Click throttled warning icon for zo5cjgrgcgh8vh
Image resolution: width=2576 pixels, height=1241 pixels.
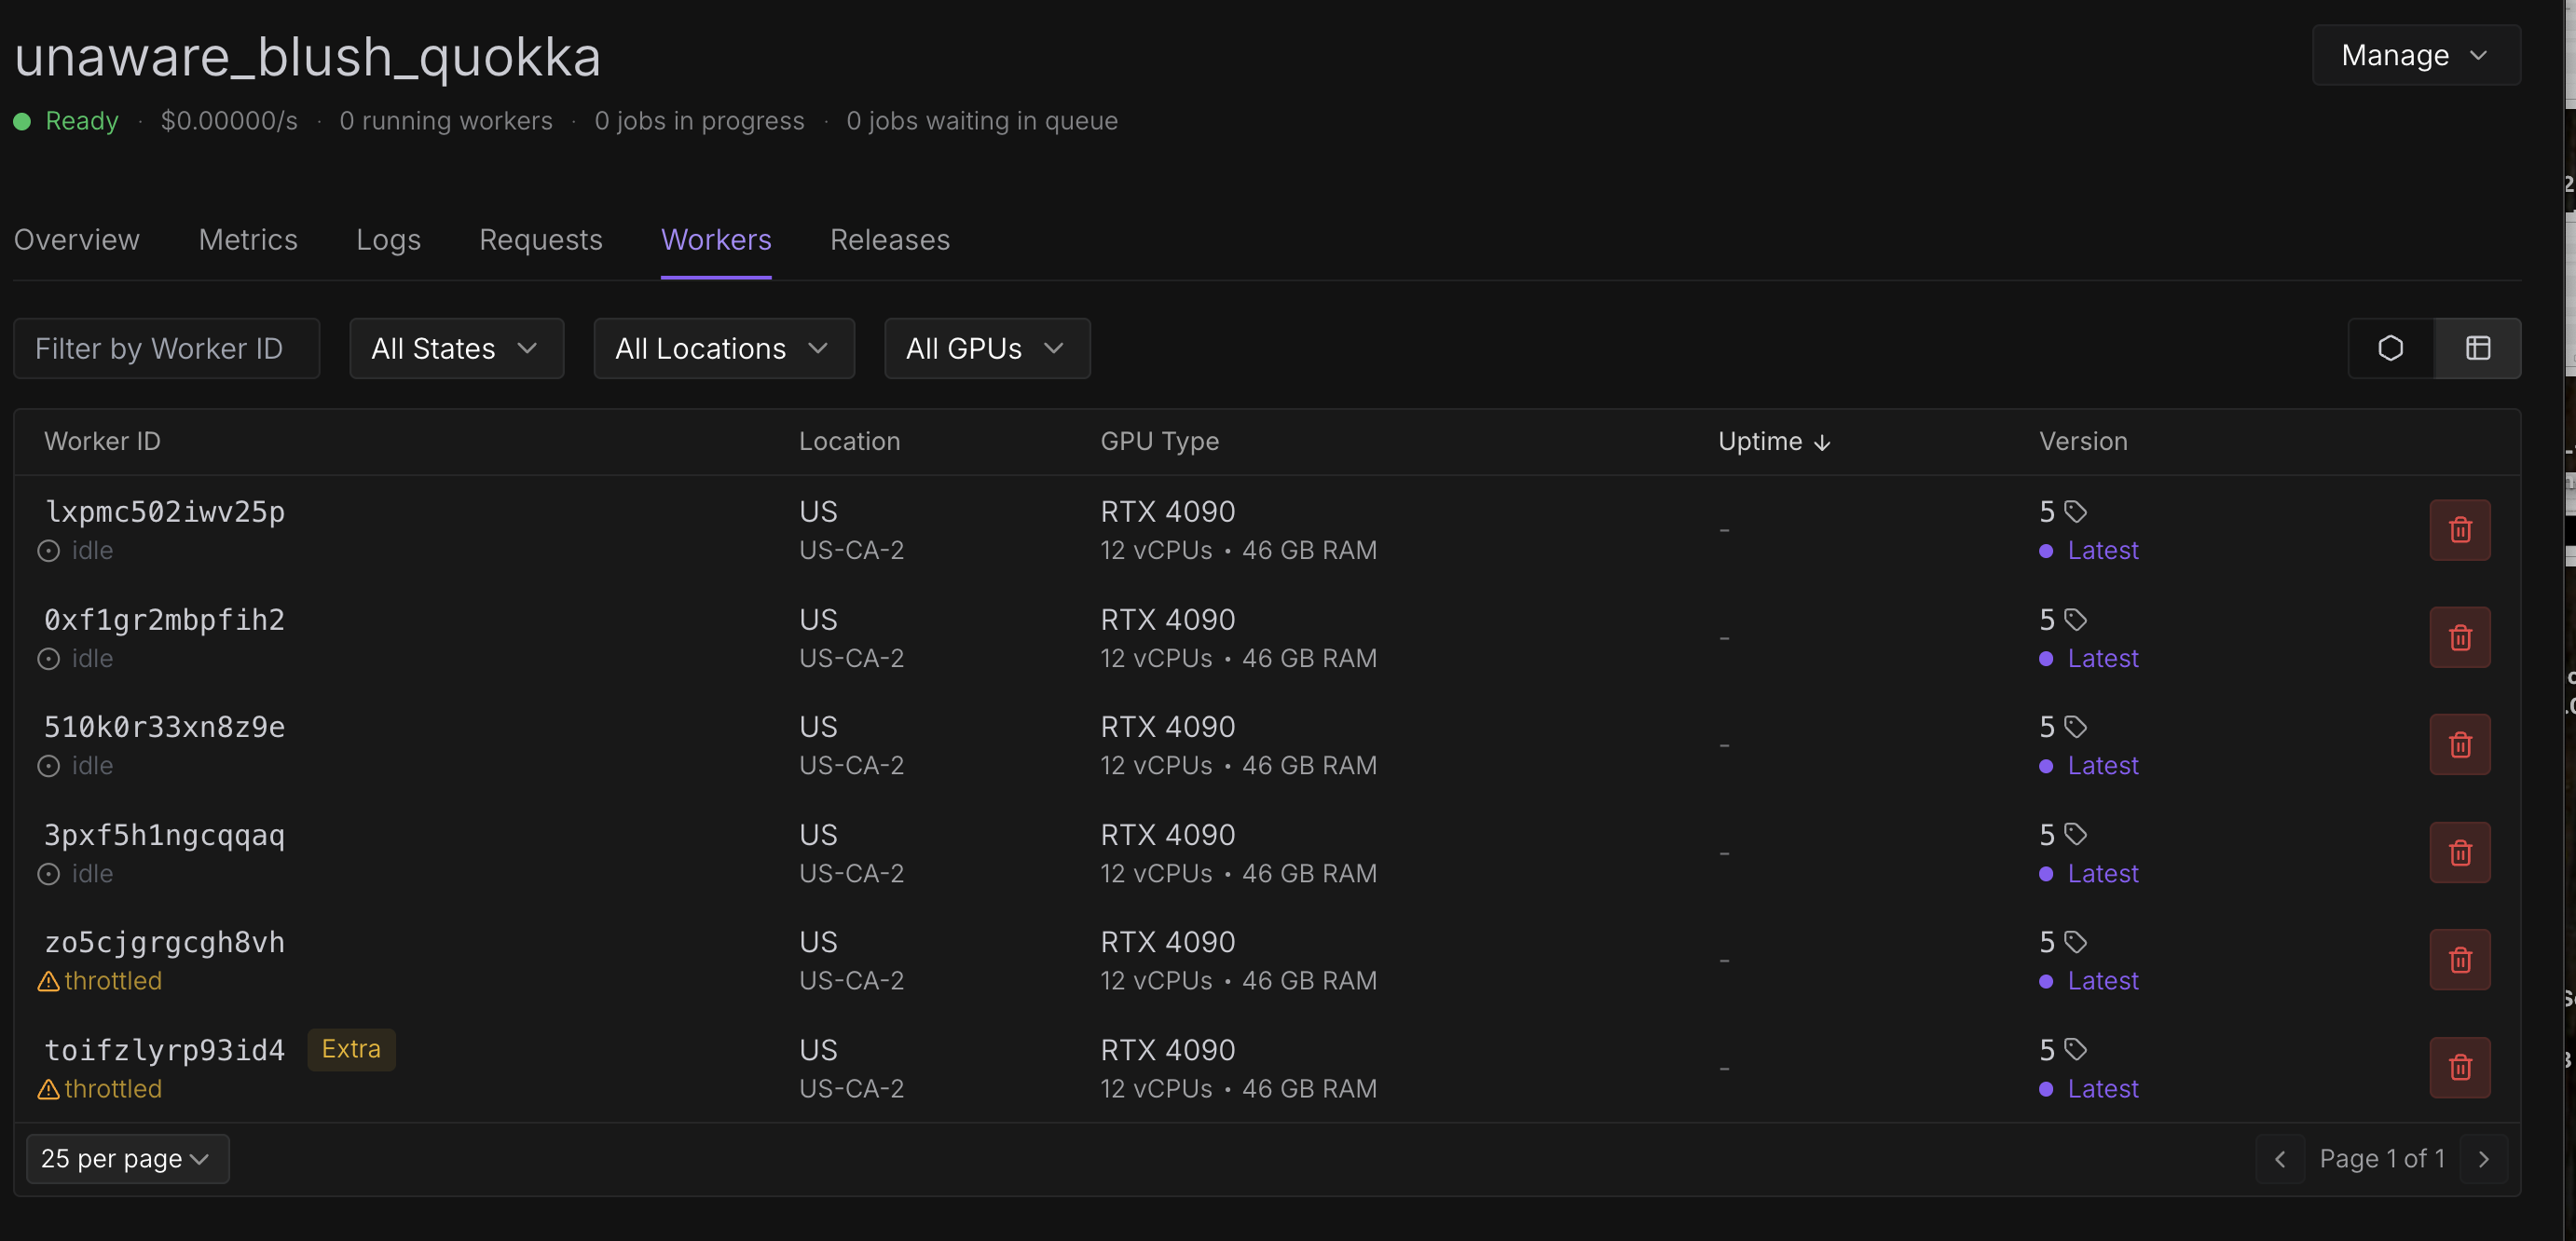tap(48, 982)
